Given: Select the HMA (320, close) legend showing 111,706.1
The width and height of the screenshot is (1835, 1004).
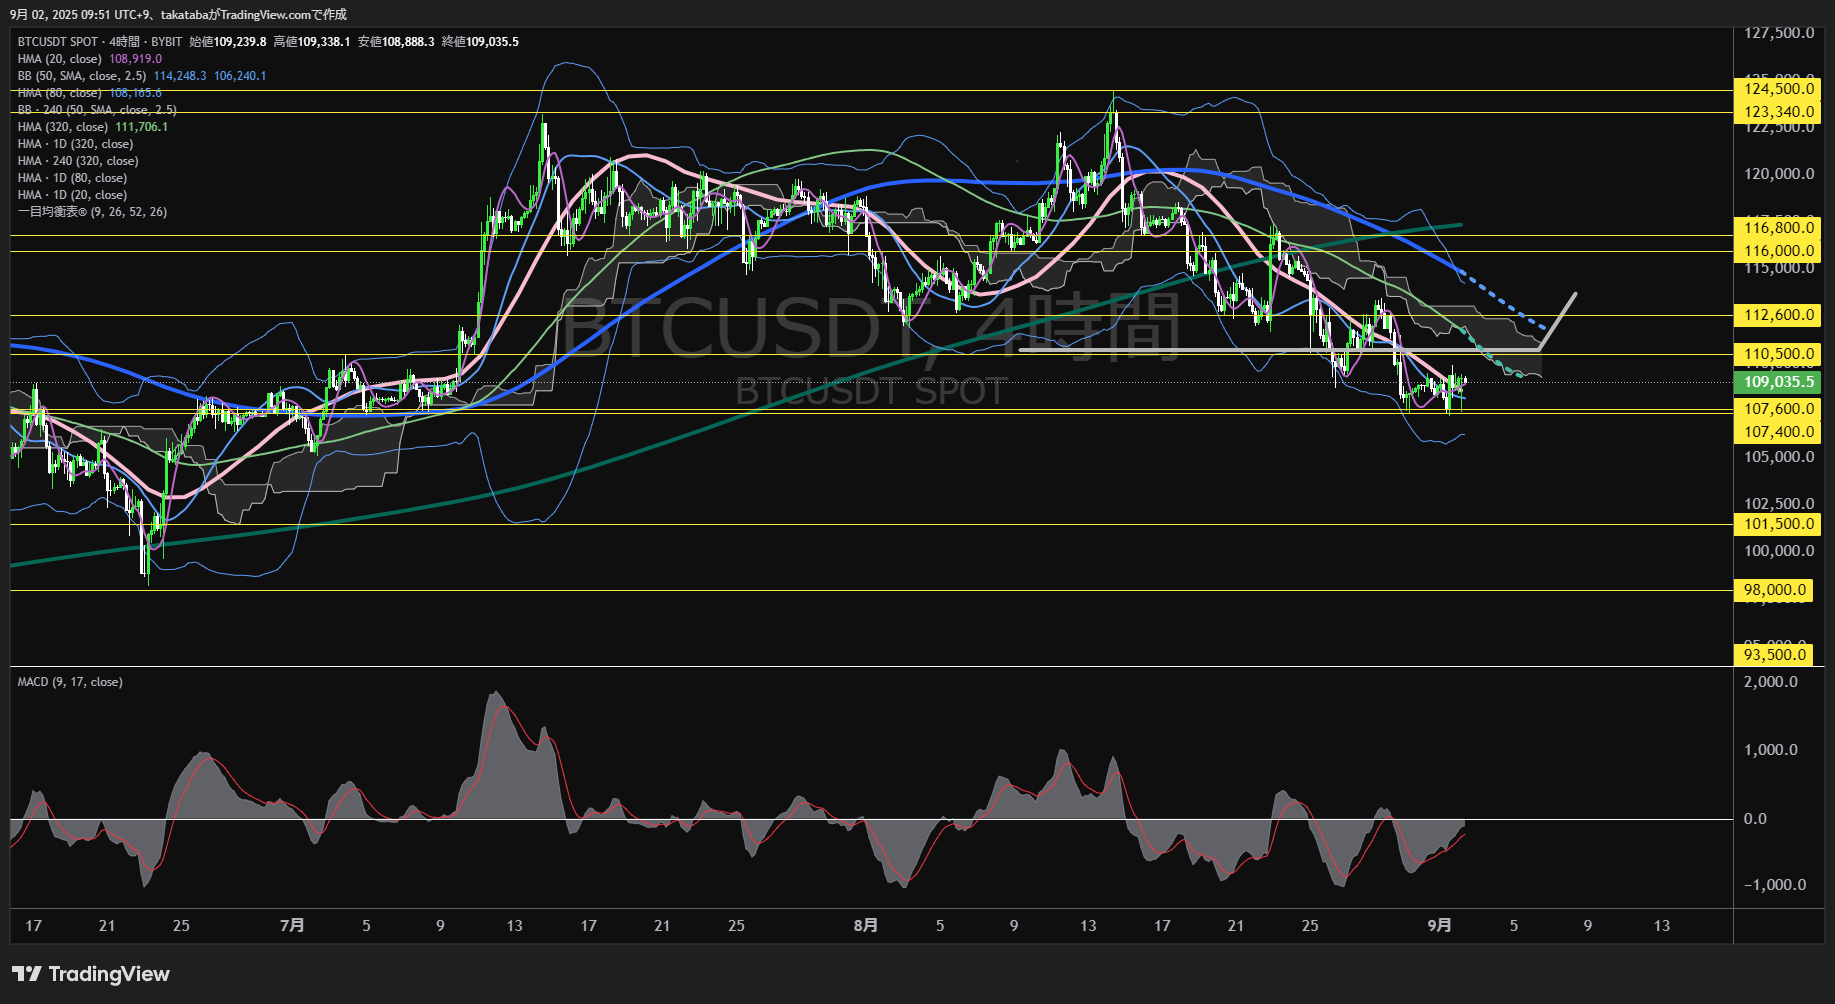Looking at the screenshot, I should (x=93, y=127).
